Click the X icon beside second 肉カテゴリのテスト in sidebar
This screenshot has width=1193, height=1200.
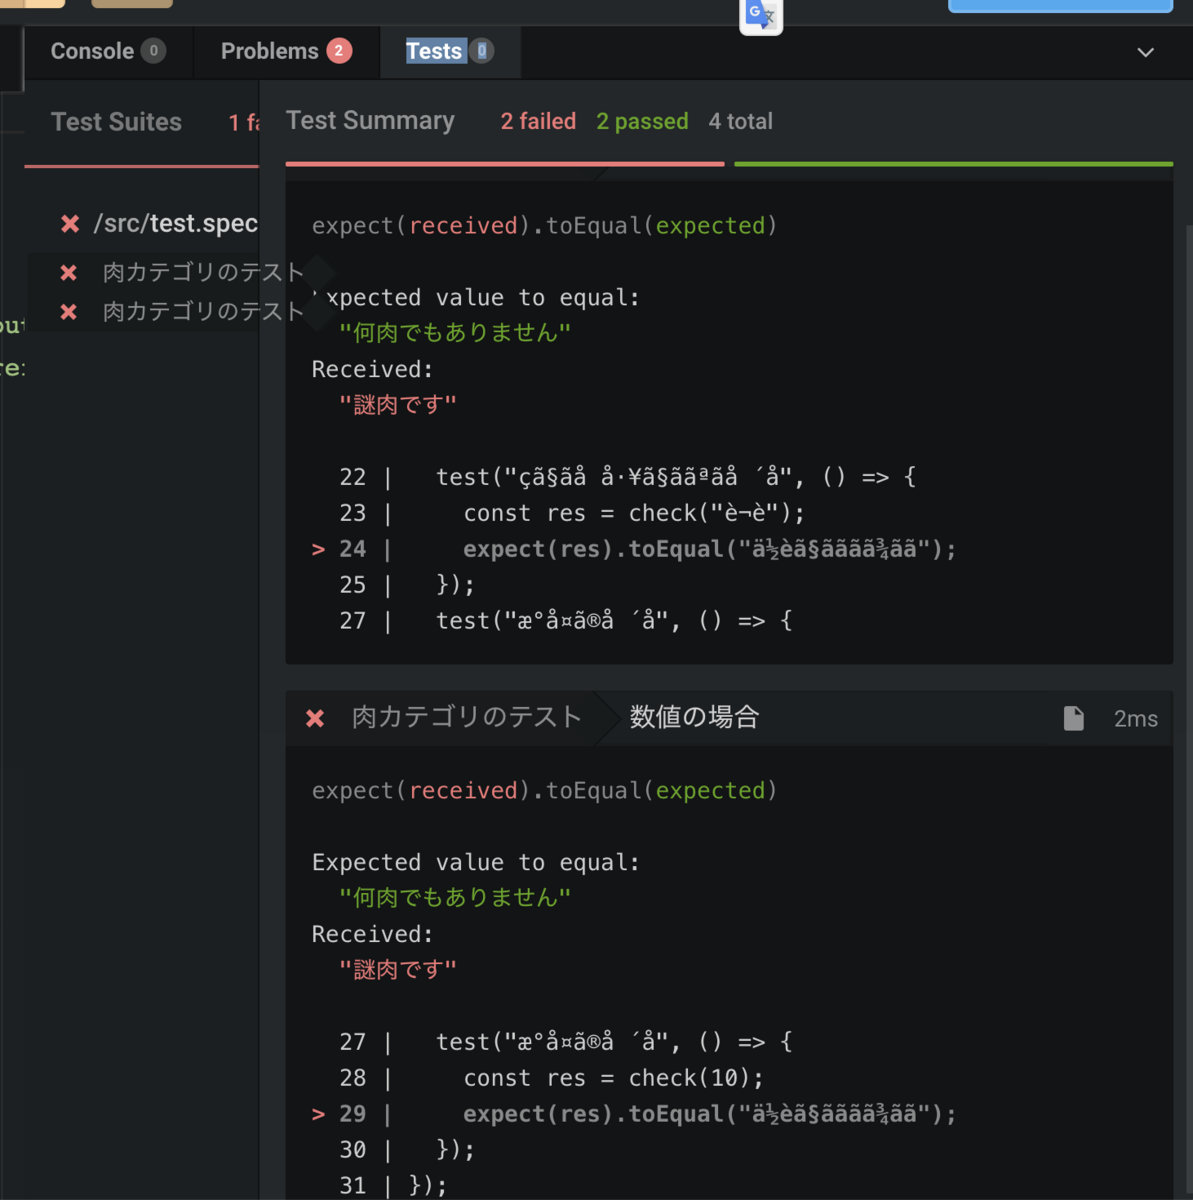pos(69,312)
